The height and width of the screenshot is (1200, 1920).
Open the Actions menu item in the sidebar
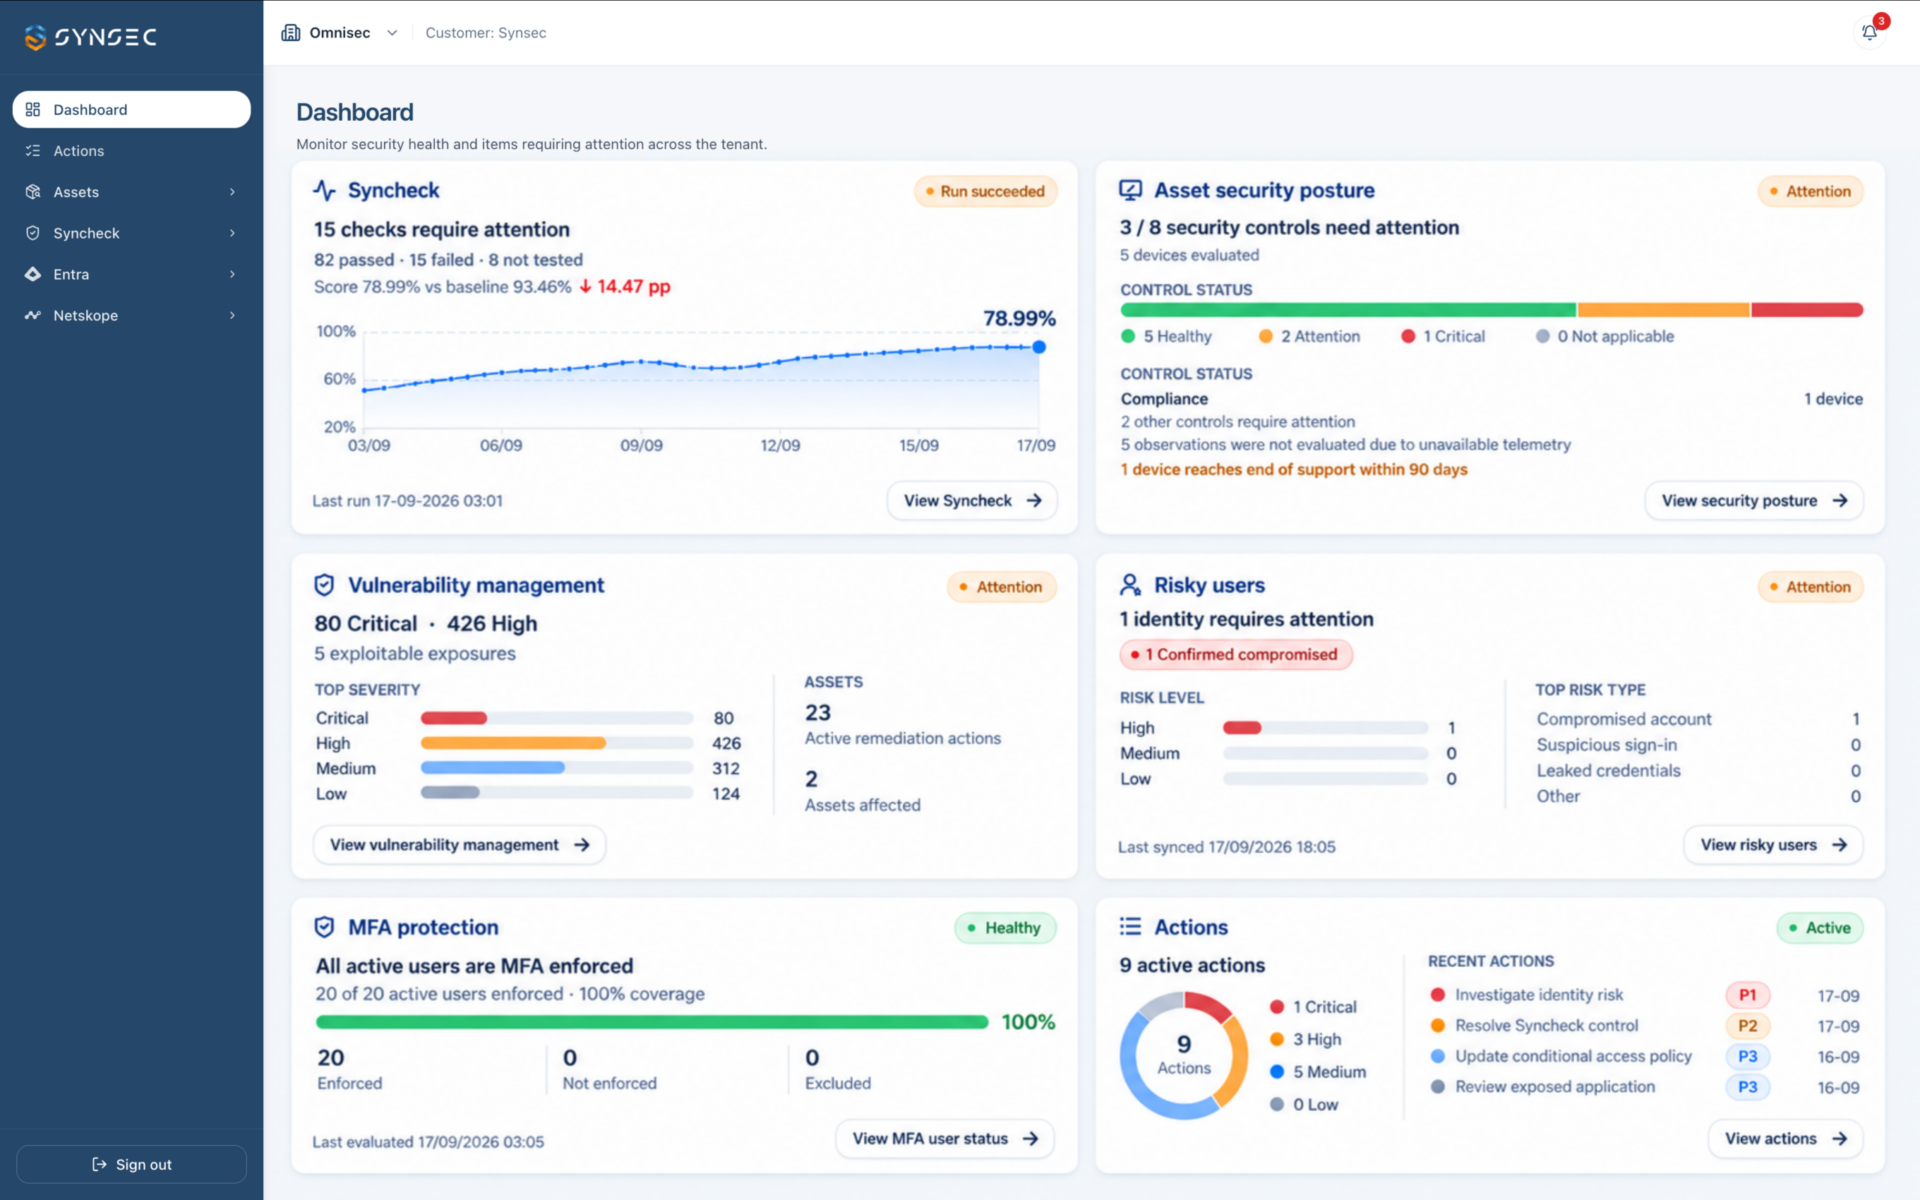pos(131,151)
